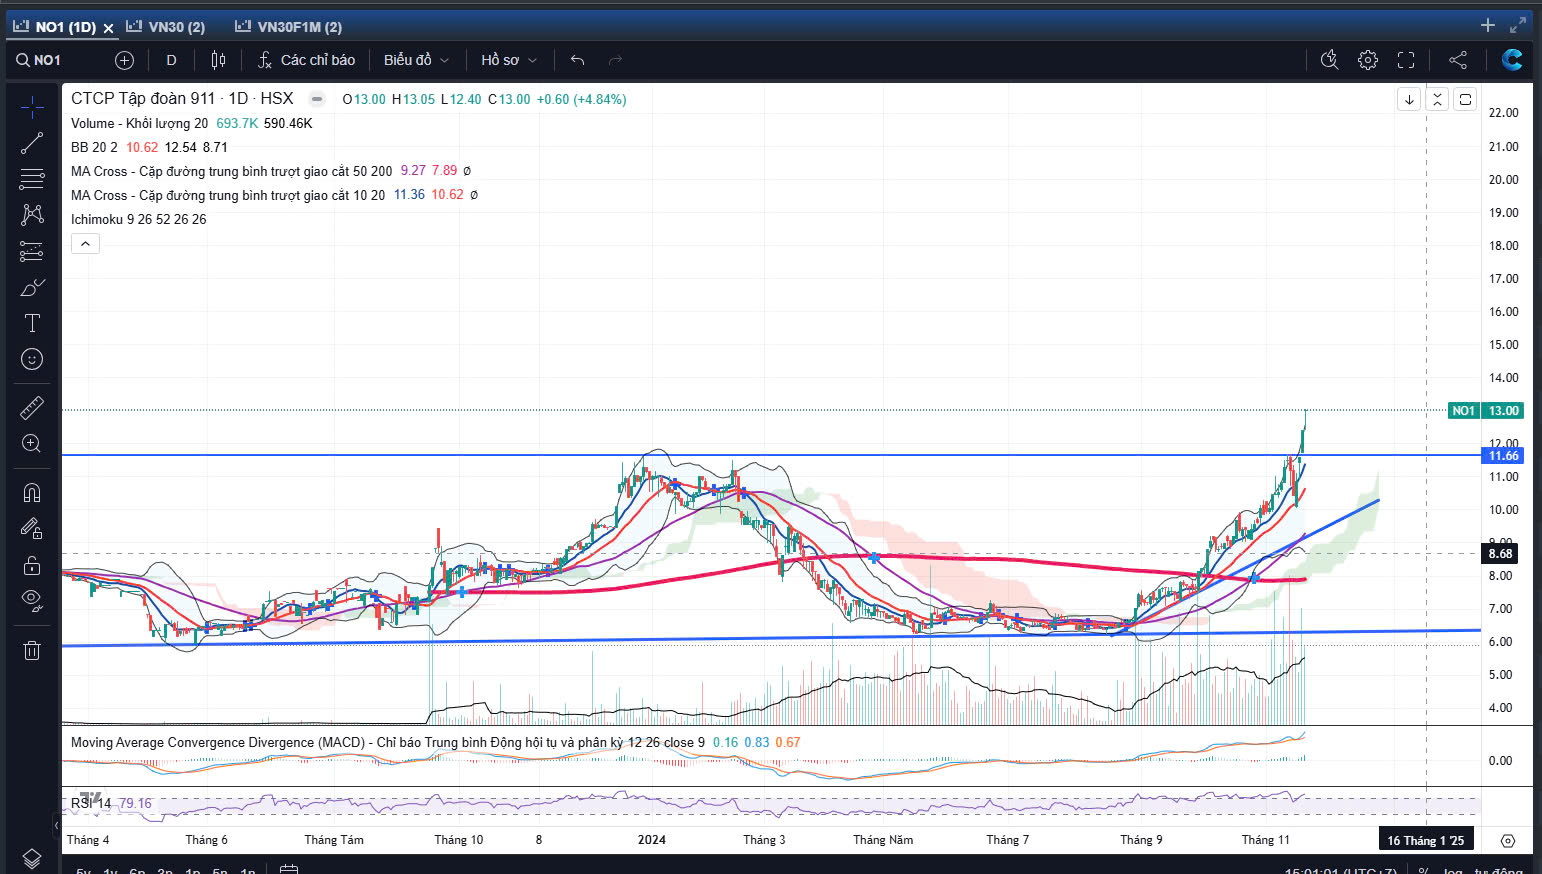Click the blue C logo icon
Viewport: 1542px width, 874px height.
[x=1512, y=60]
